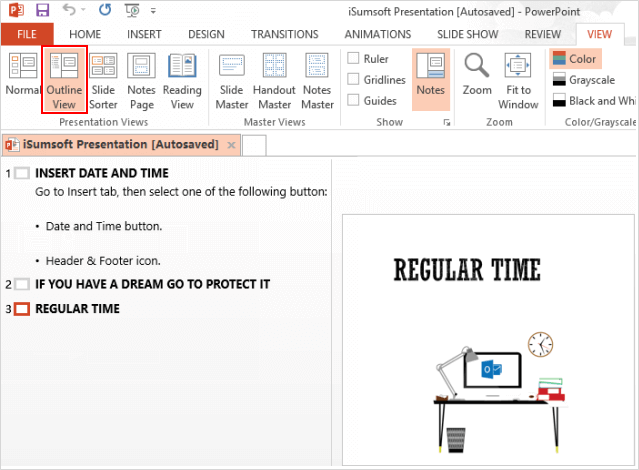Enable the Ruler checkbox
This screenshot has width=639, height=470.
pos(353,59)
